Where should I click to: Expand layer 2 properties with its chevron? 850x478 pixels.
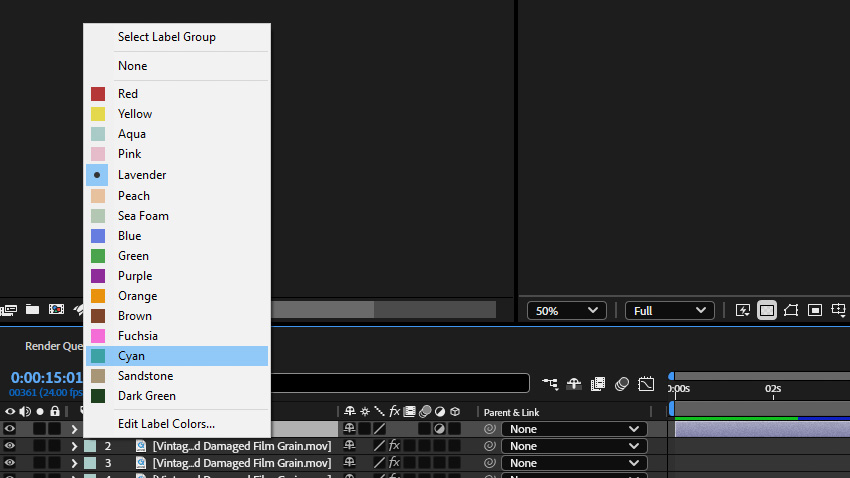(x=74, y=446)
